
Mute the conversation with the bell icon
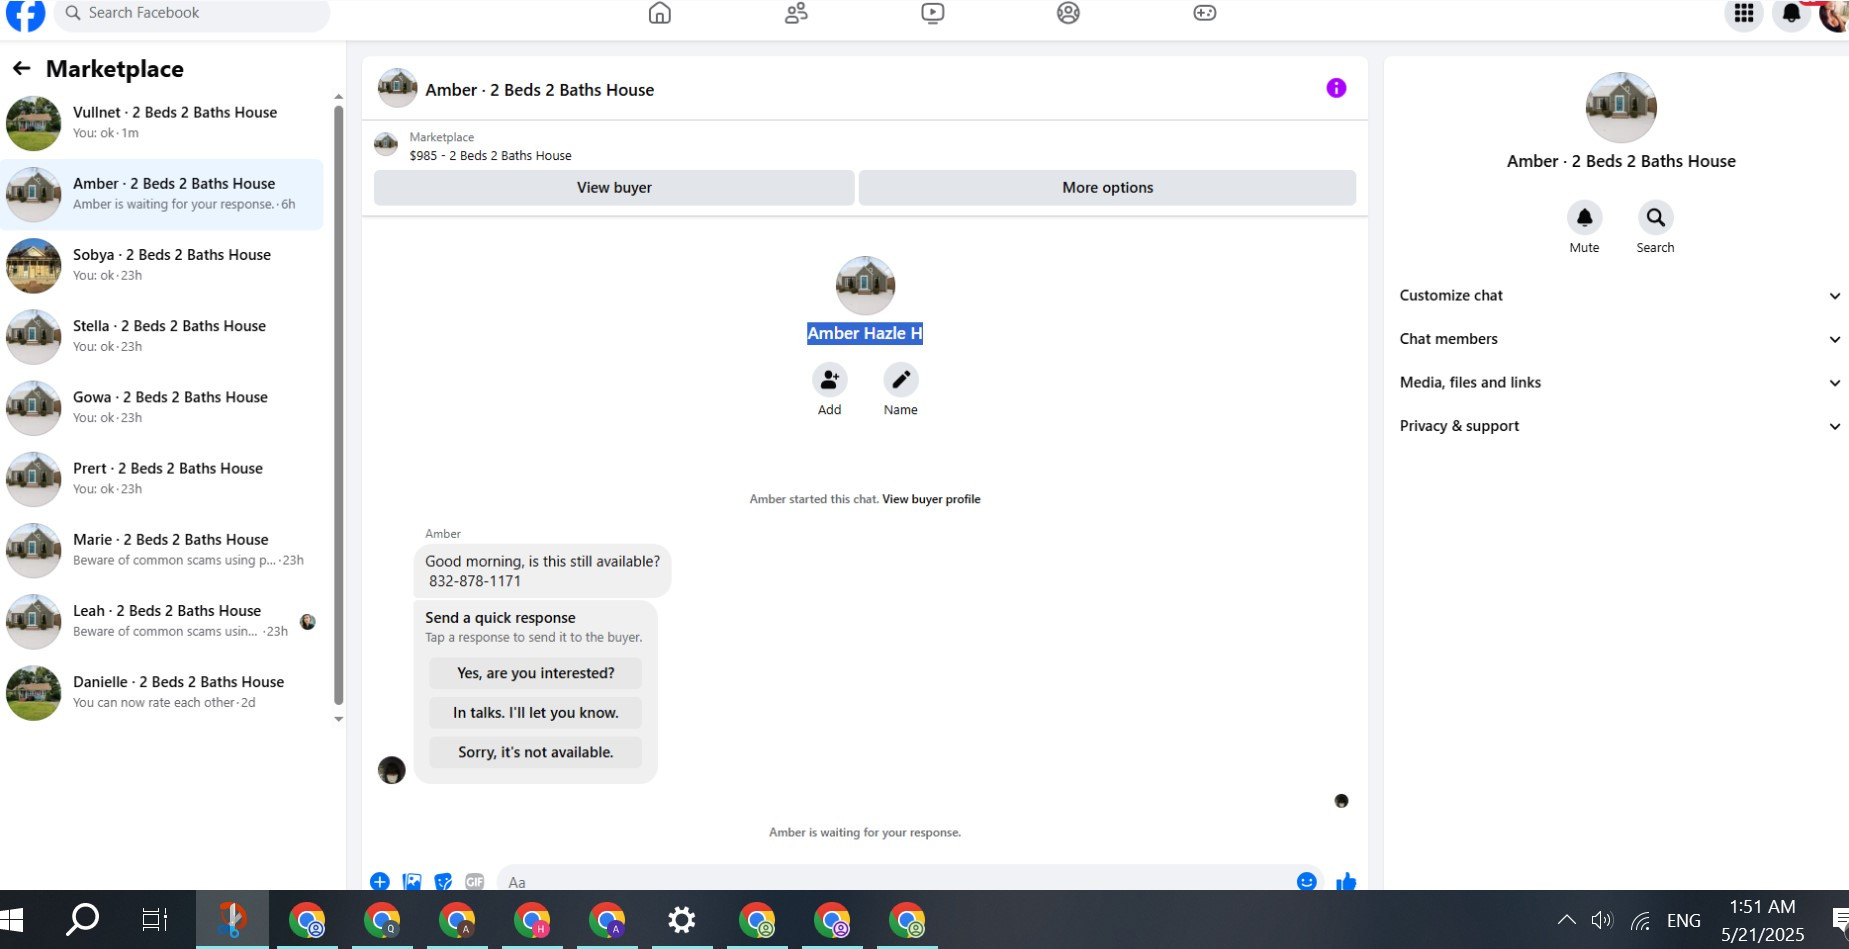(1585, 217)
